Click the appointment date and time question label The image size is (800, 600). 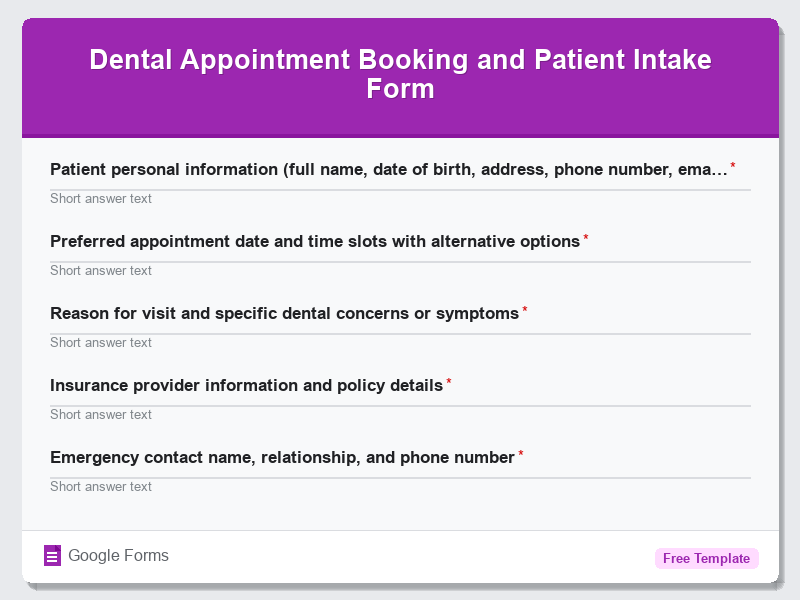point(315,241)
